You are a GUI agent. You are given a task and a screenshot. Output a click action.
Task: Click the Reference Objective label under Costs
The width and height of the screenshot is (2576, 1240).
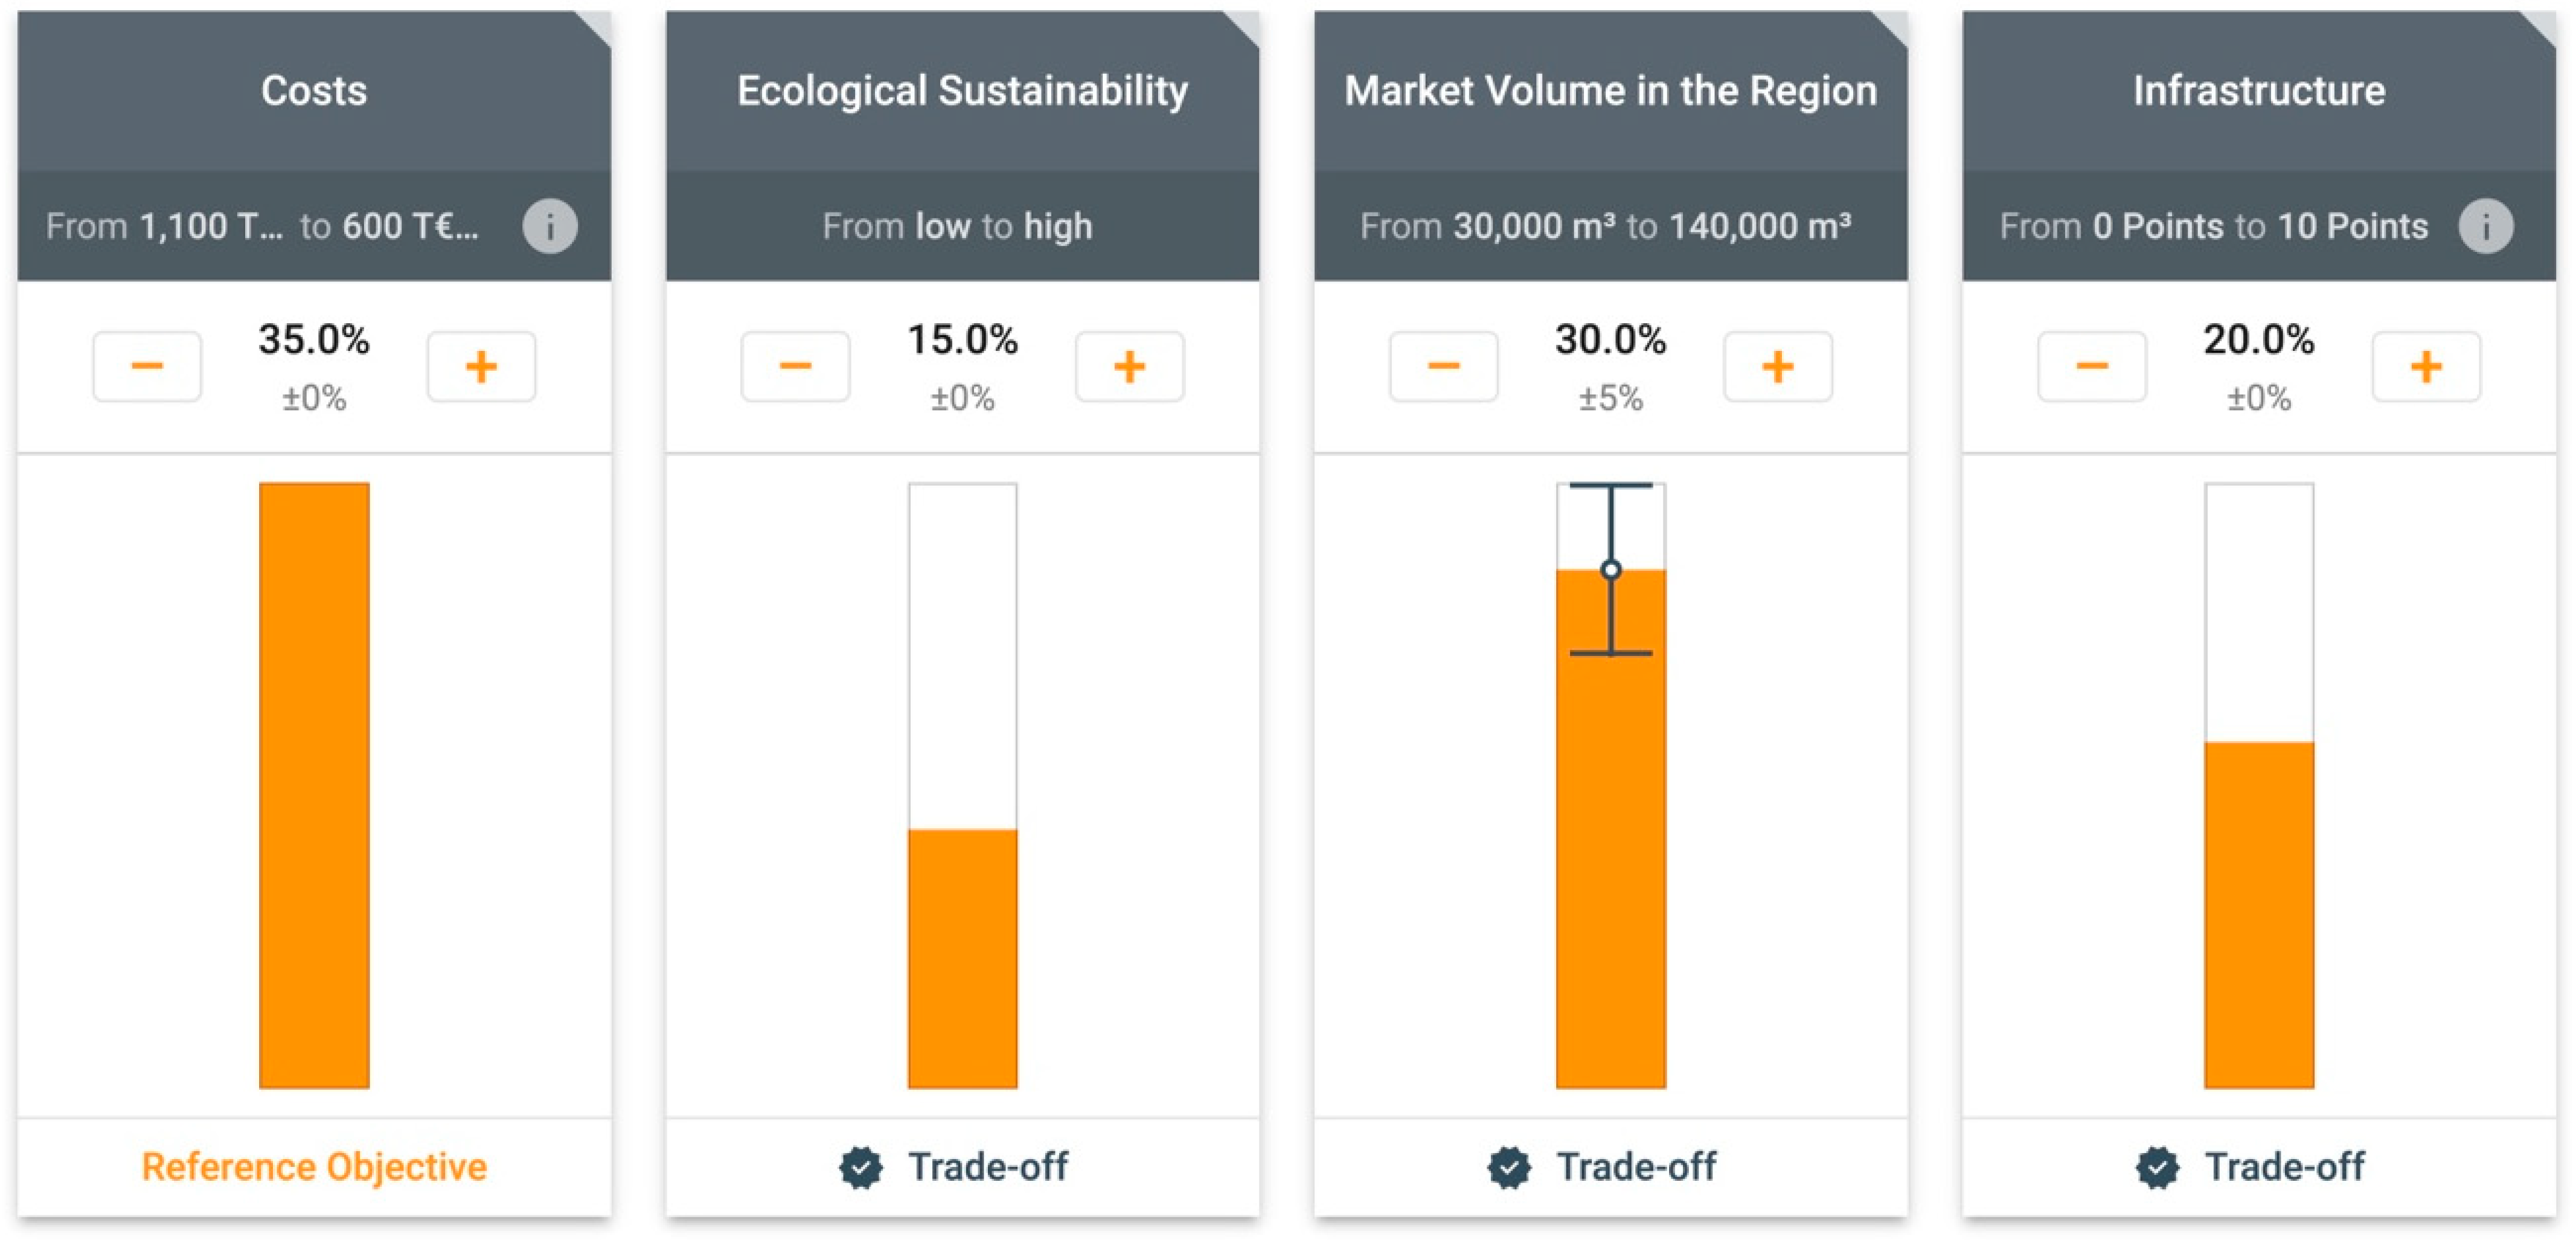click(314, 1167)
